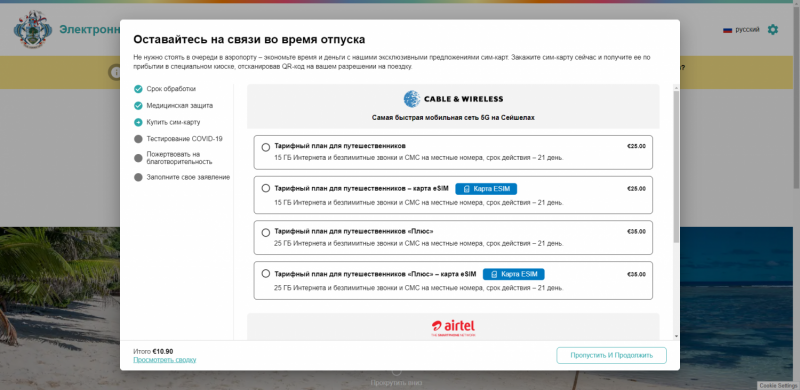Select the €35 «Плюс» eSIM plan radio

265,274
